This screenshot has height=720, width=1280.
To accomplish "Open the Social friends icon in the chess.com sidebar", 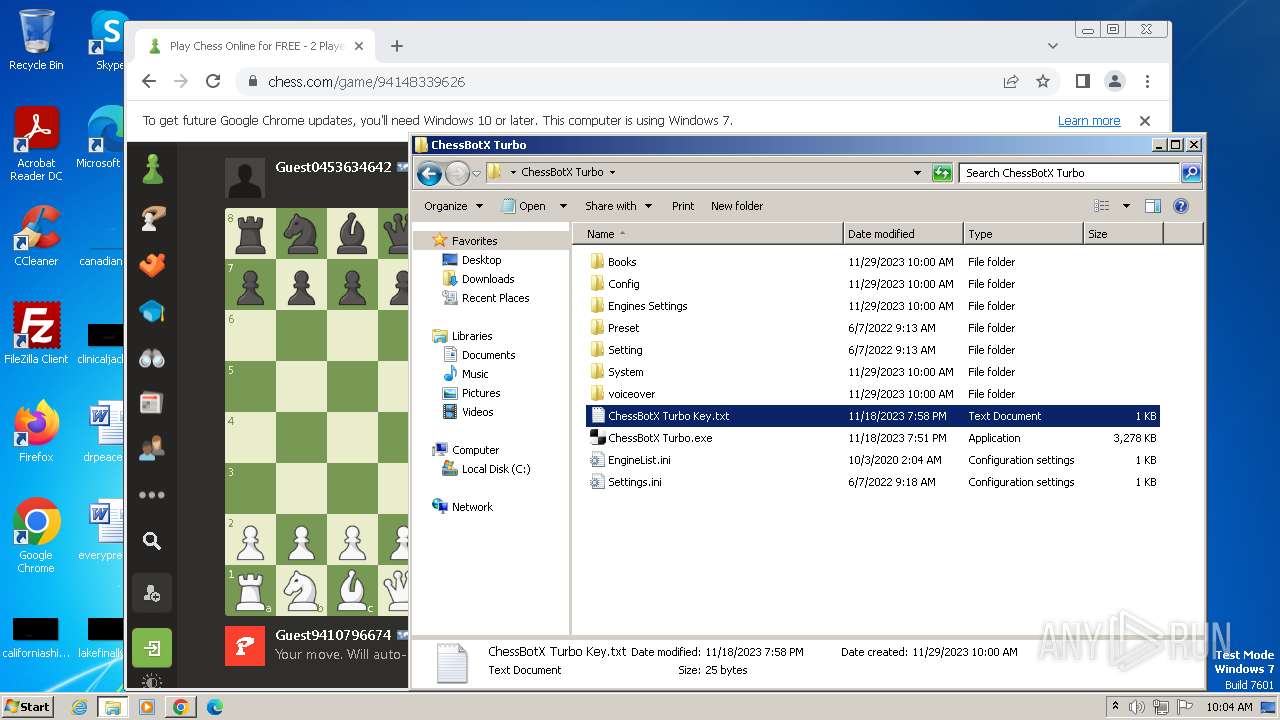I will (x=152, y=448).
